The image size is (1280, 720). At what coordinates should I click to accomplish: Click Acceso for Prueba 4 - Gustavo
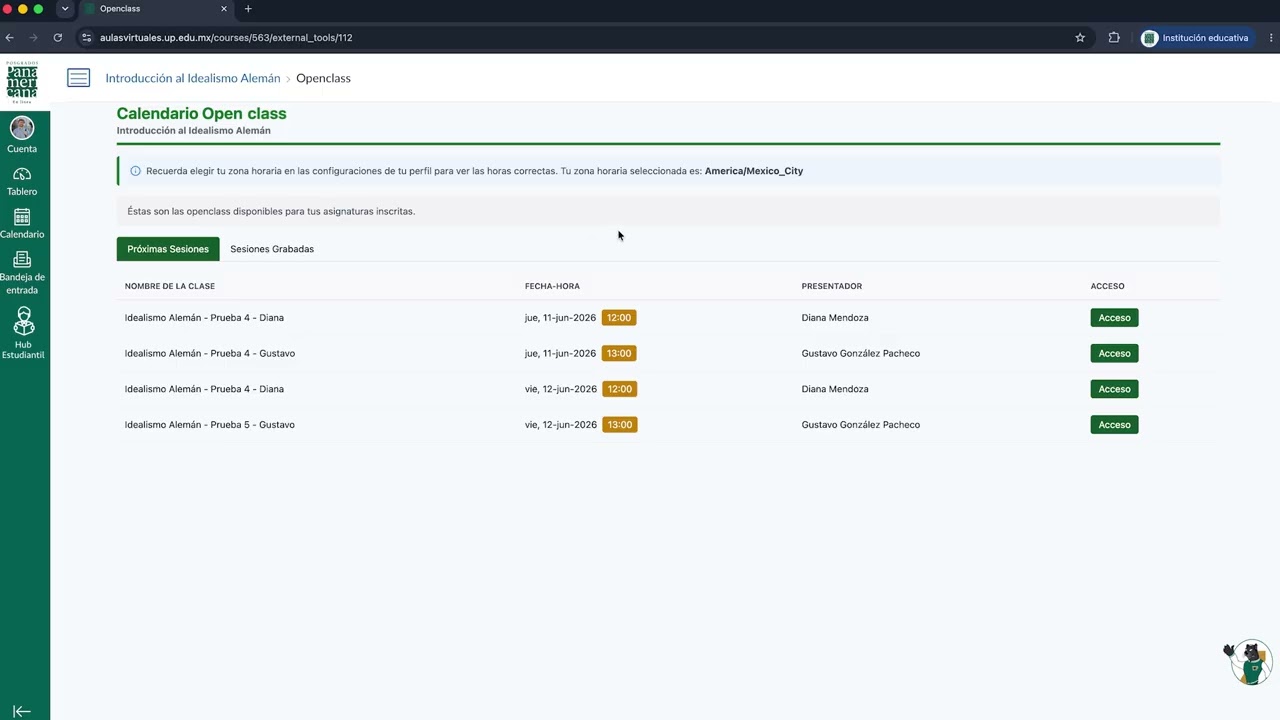tap(1114, 353)
